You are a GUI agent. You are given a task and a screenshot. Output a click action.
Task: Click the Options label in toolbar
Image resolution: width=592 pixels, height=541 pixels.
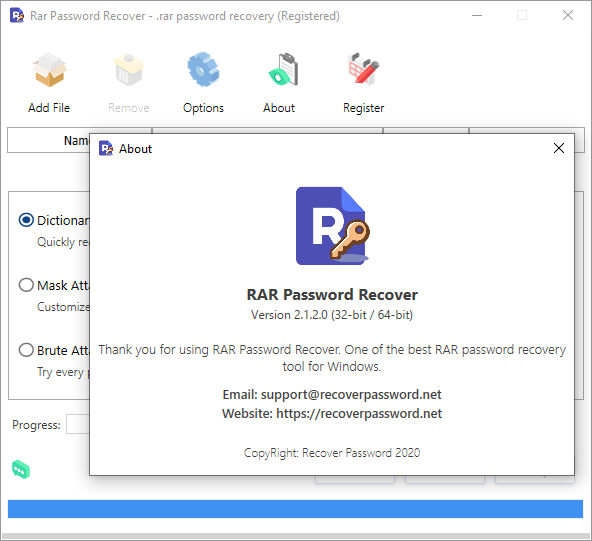pyautogui.click(x=204, y=108)
